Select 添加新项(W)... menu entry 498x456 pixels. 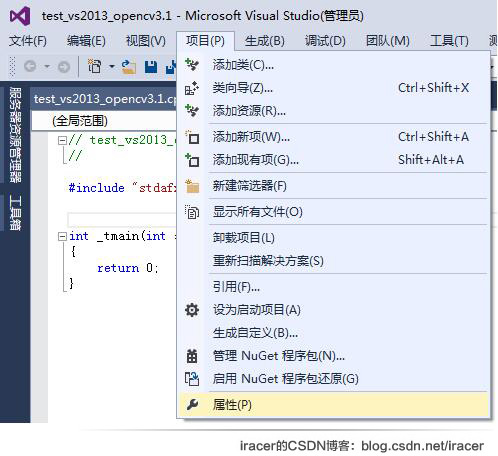[333, 137]
